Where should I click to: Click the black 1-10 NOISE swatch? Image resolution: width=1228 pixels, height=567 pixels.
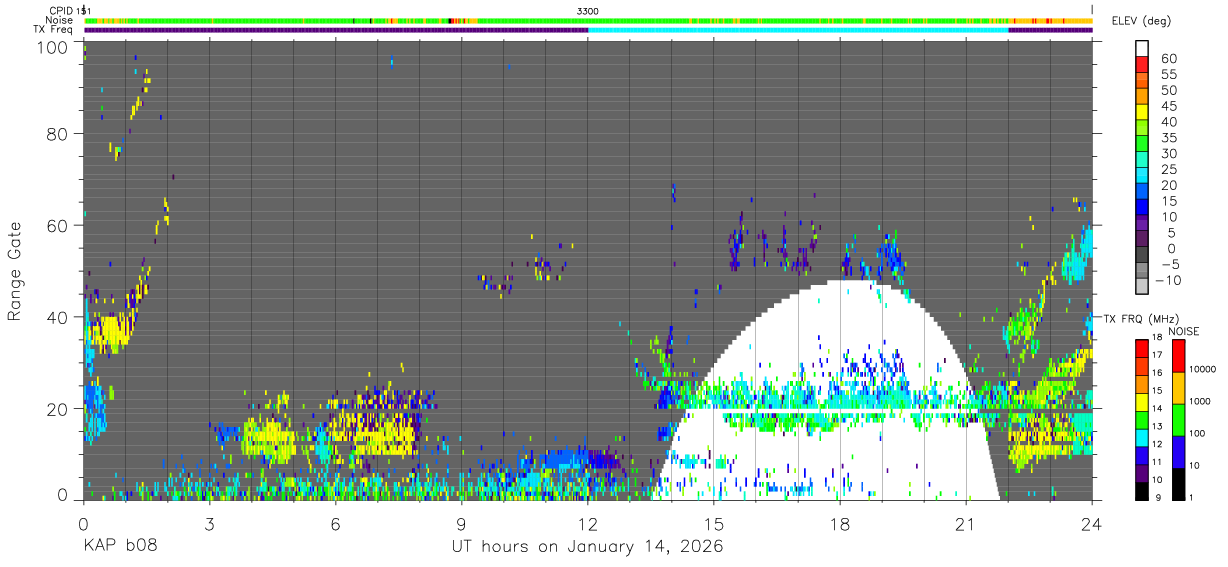(x=1179, y=483)
